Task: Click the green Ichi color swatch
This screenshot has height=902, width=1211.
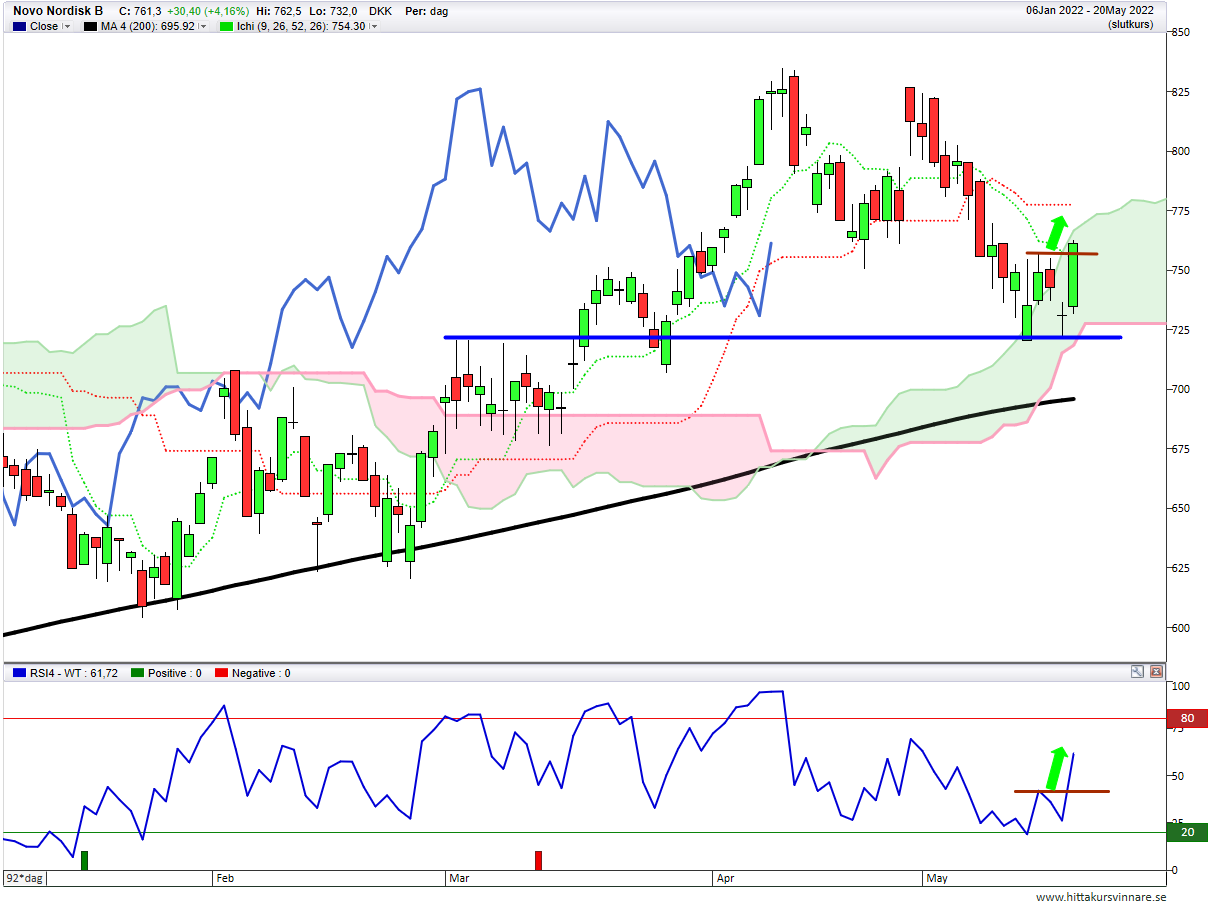Action: point(226,27)
